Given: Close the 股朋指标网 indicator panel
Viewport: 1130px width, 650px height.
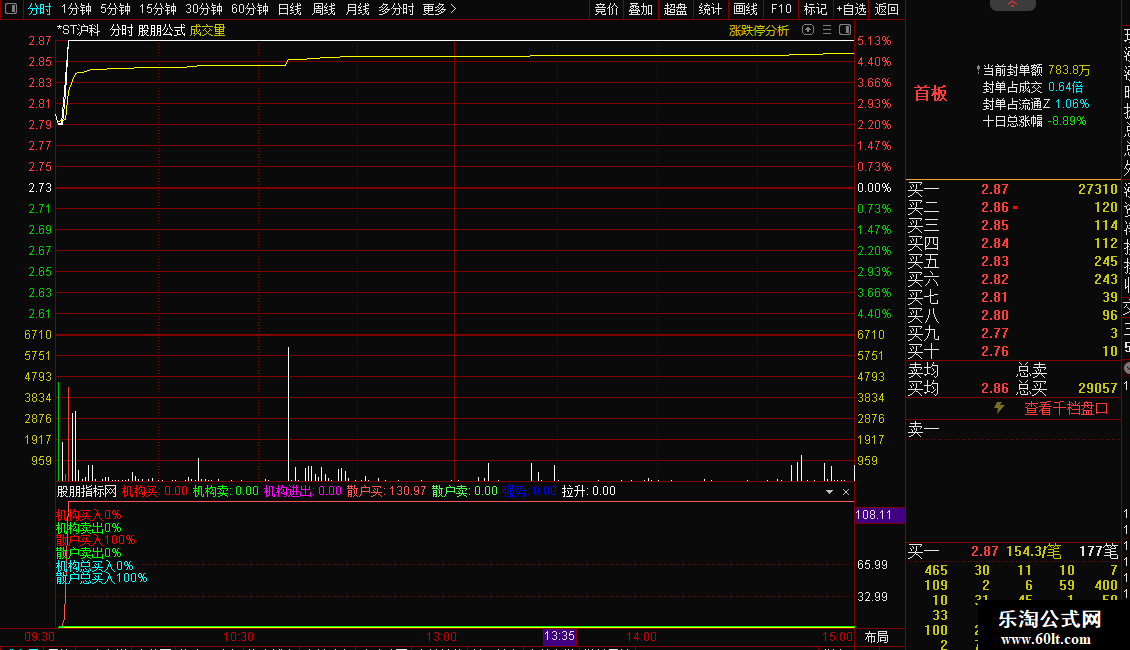Looking at the screenshot, I should click(x=846, y=491).
